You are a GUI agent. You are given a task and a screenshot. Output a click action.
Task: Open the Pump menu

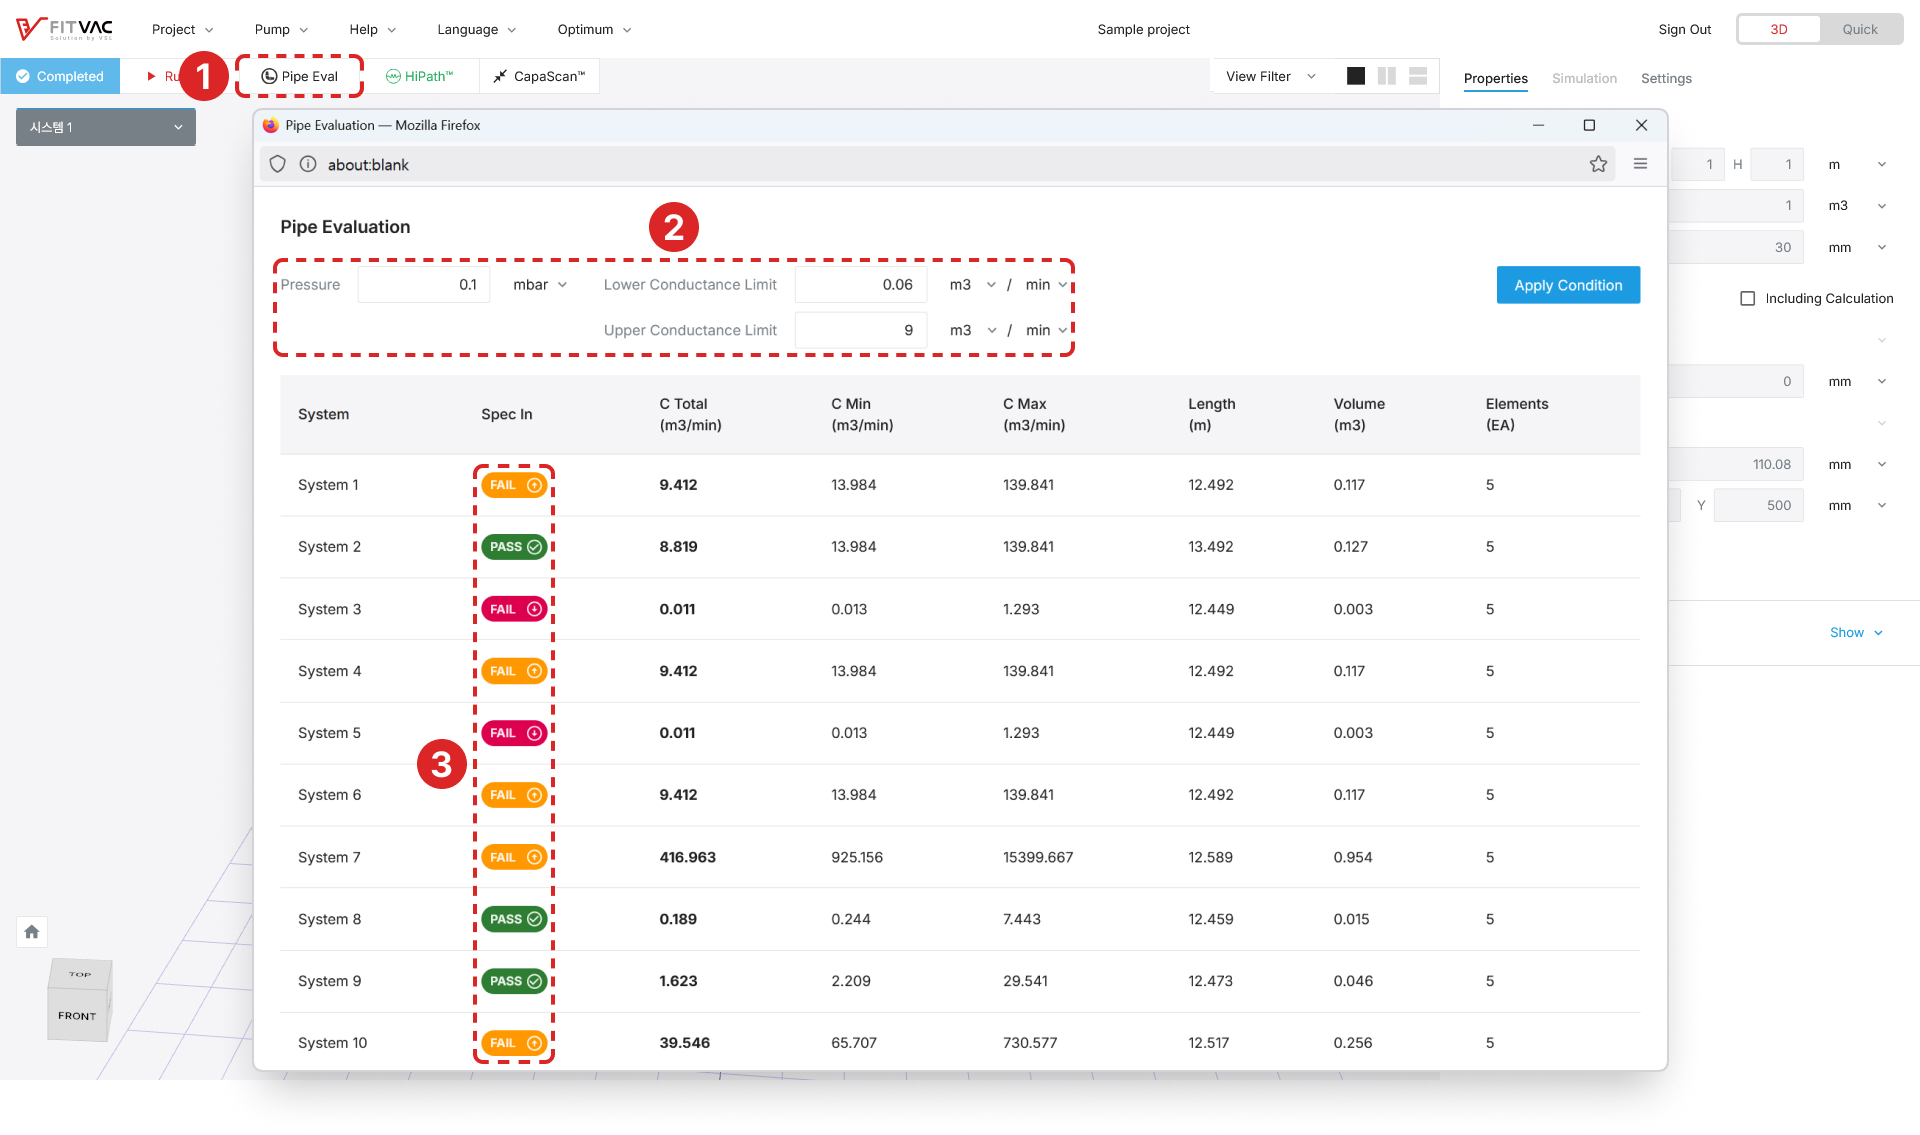[x=281, y=29]
